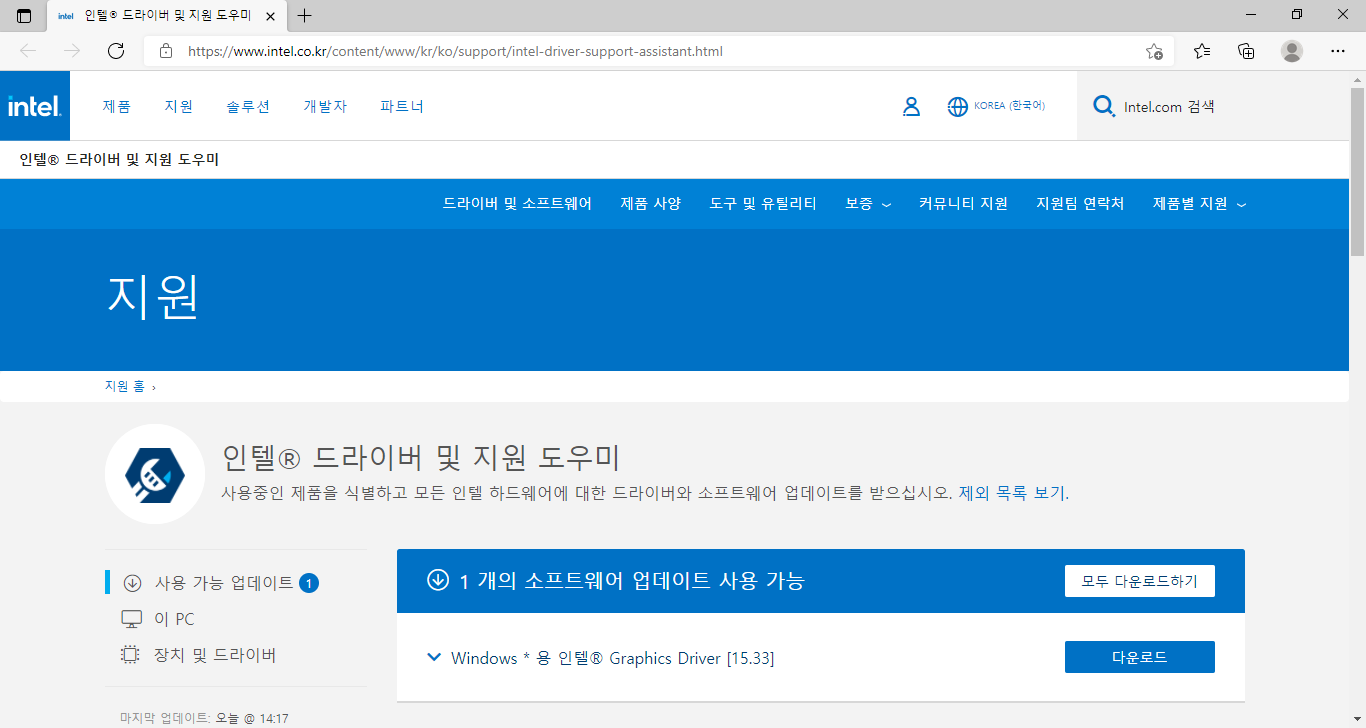
Task: Close the Intel driver assistant tab
Action: (269, 16)
